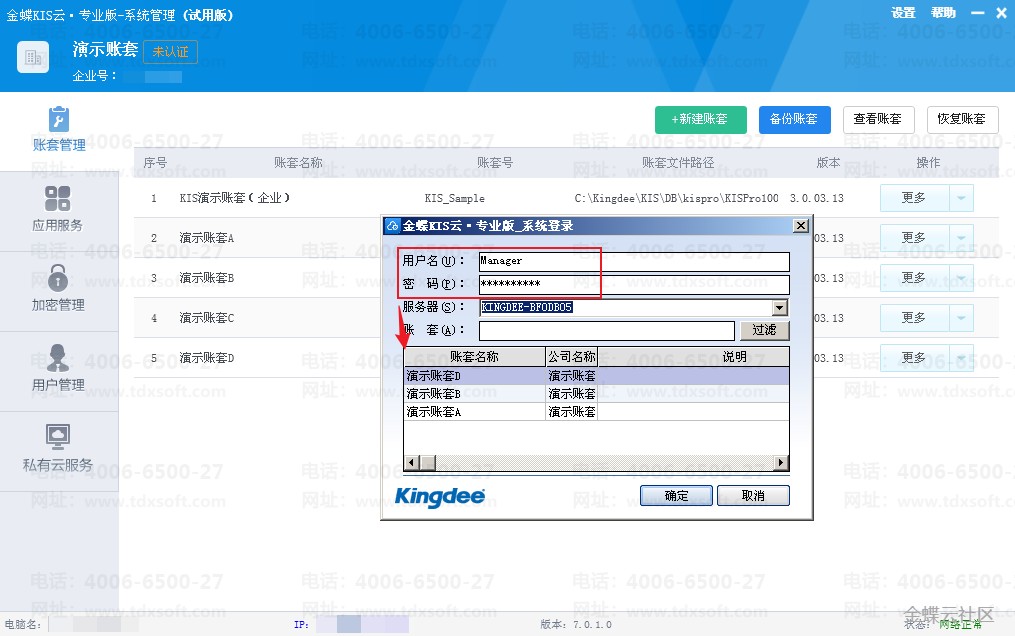Click the 公司名称 column header in dialog
Viewport: 1015px width, 636px height.
tap(572, 357)
